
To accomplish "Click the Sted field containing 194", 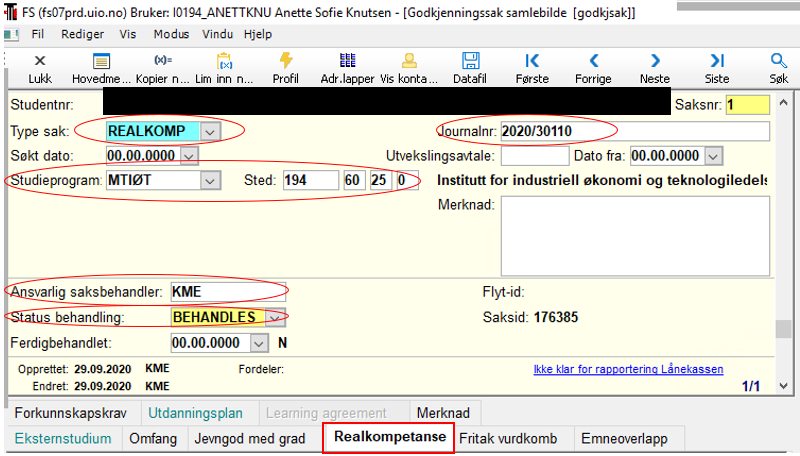I will (x=311, y=181).
